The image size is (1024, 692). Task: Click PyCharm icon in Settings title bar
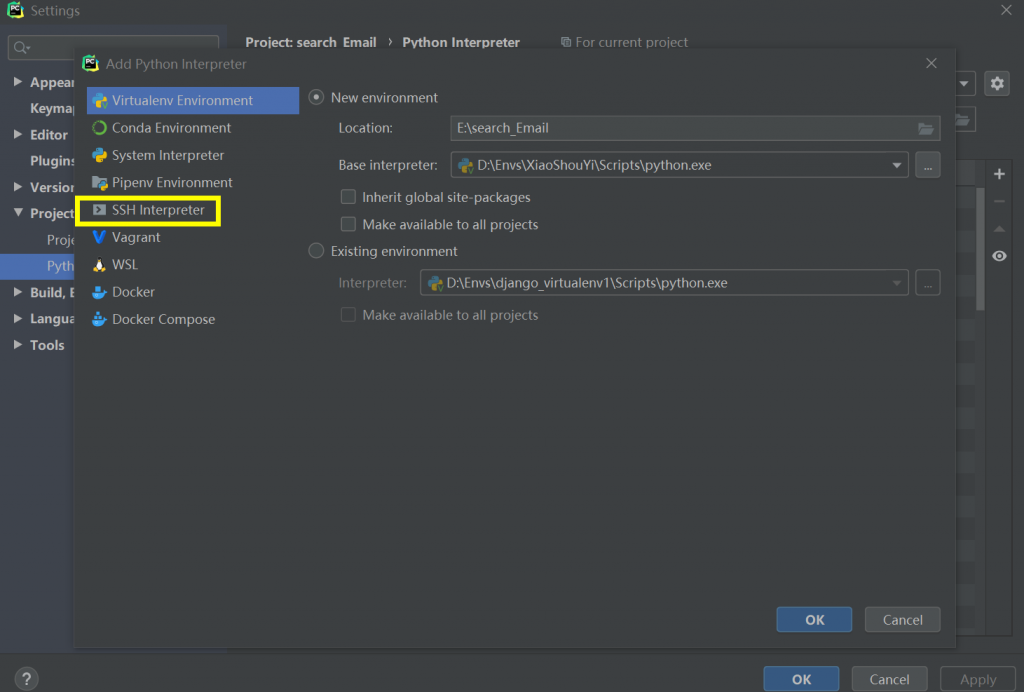[x=15, y=10]
